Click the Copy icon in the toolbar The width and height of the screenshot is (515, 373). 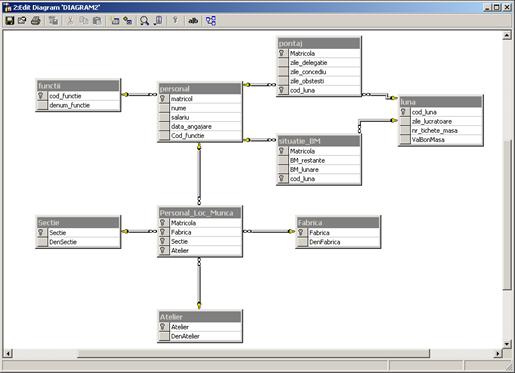point(84,21)
